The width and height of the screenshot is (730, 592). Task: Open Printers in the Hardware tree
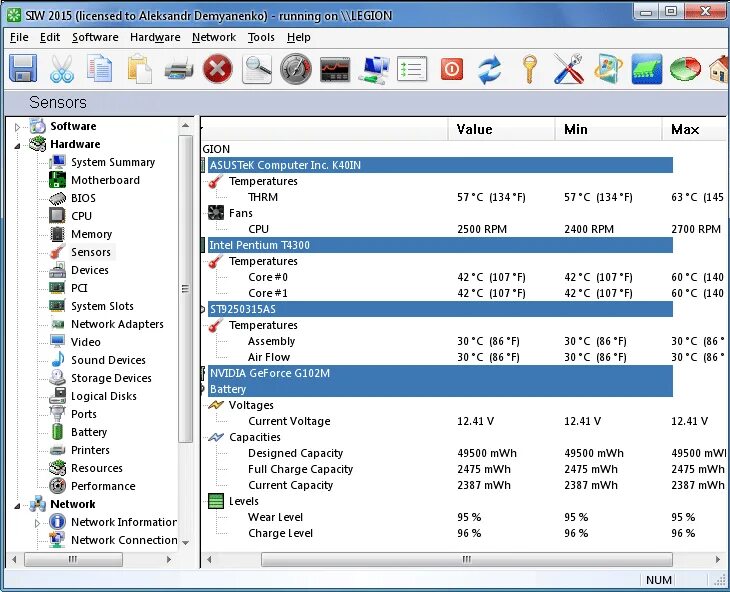point(90,450)
